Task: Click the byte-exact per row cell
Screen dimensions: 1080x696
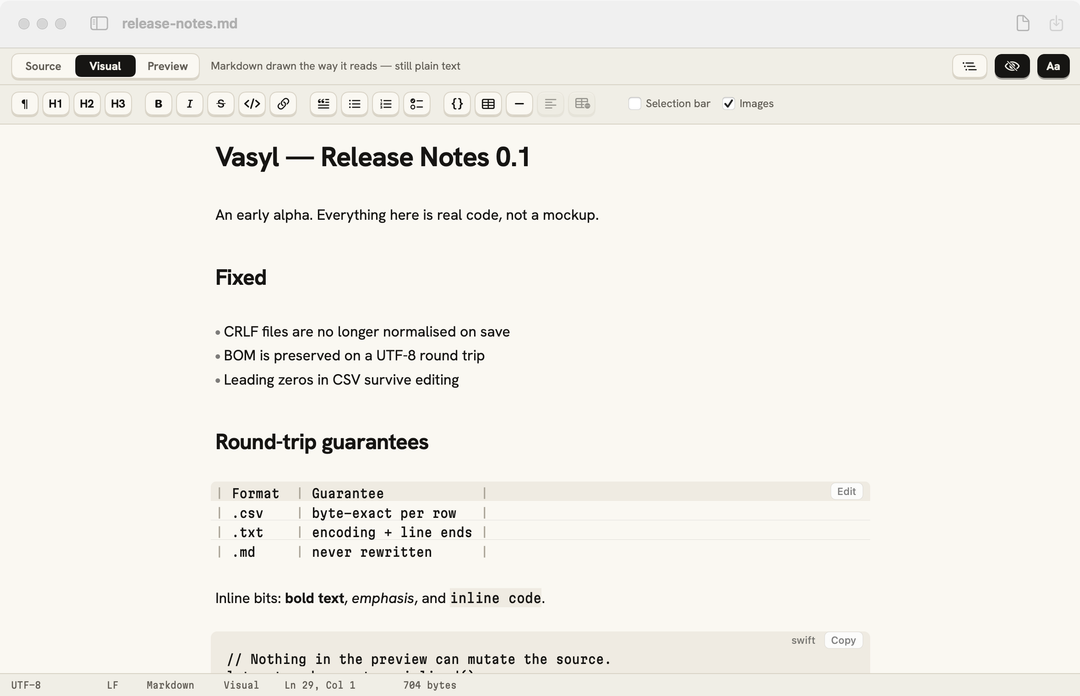Action: pyautogui.click(x=384, y=513)
